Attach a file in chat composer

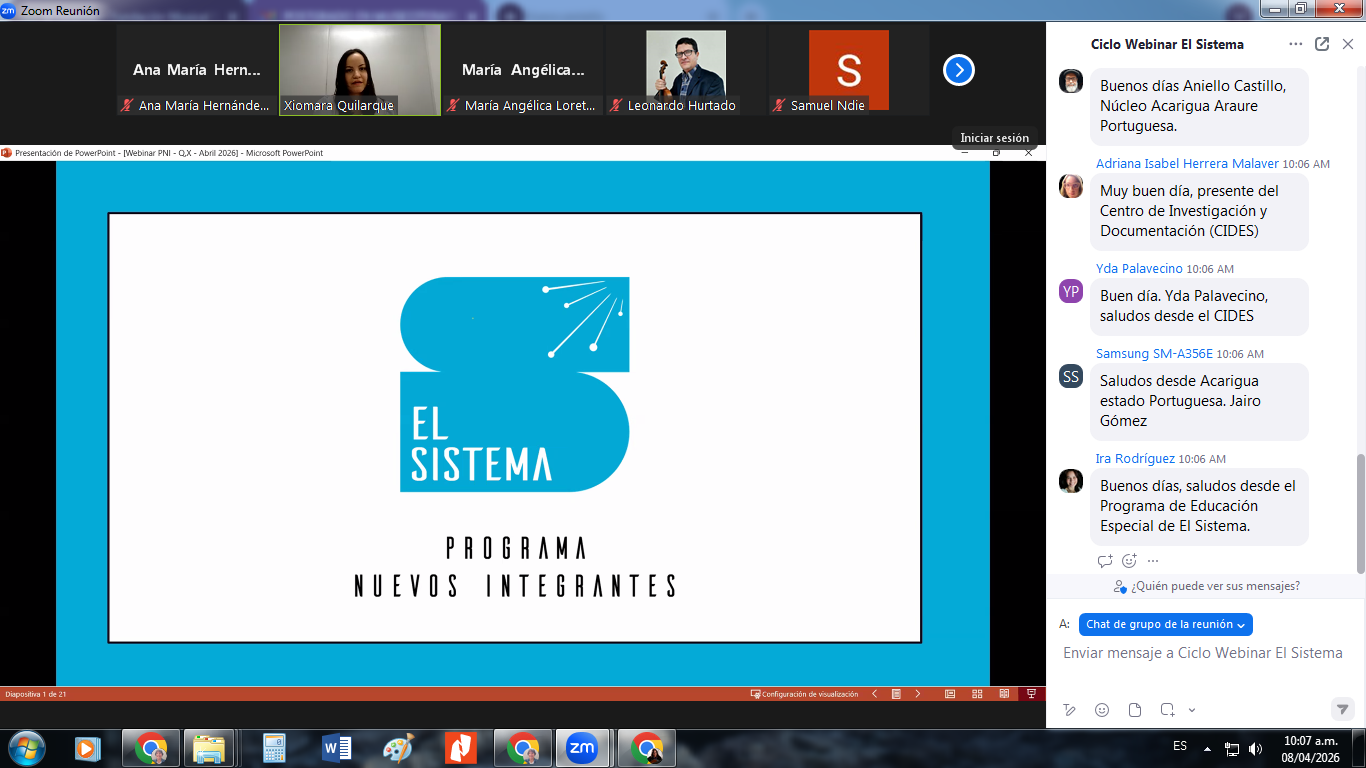pos(1135,710)
